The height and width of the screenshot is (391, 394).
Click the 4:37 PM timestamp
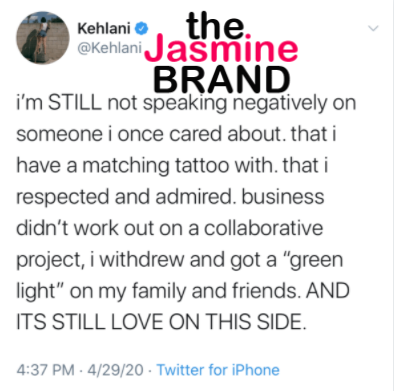[45, 370]
